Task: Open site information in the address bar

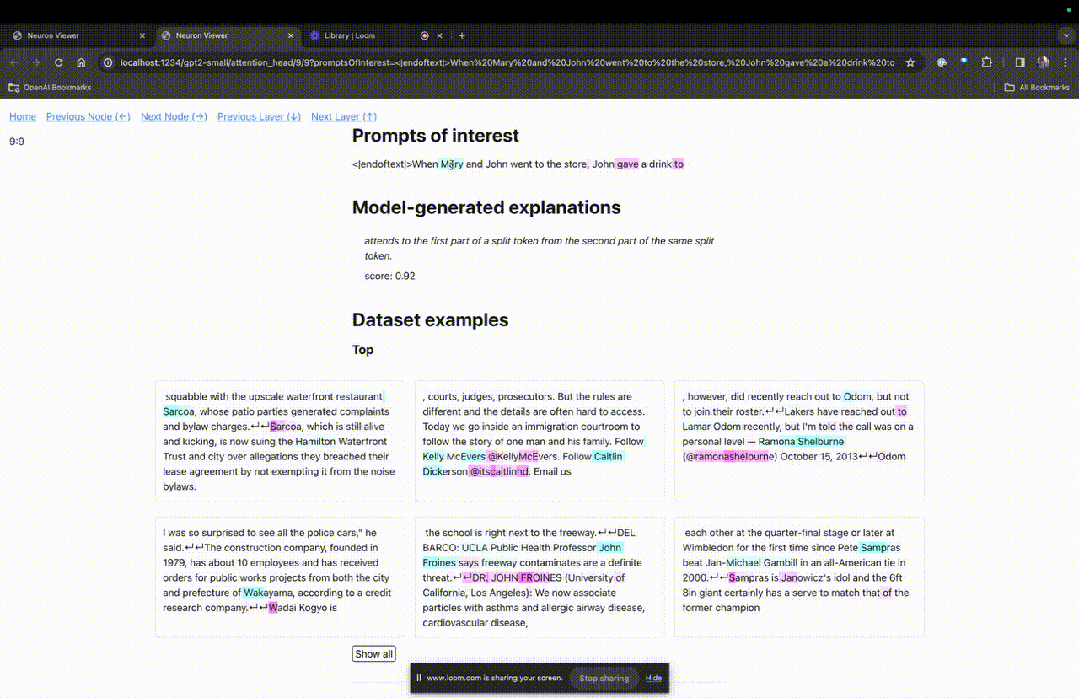Action: coord(106,61)
